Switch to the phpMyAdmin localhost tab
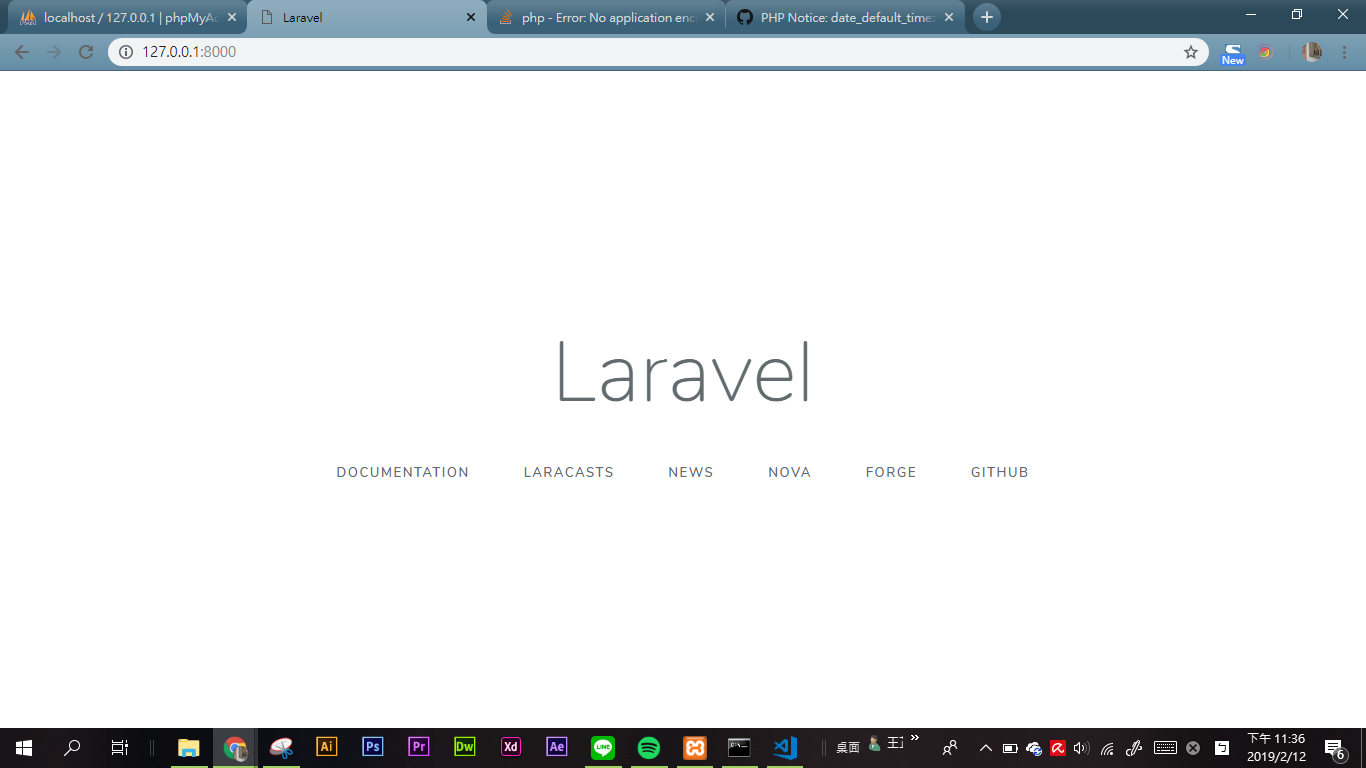 (125, 18)
